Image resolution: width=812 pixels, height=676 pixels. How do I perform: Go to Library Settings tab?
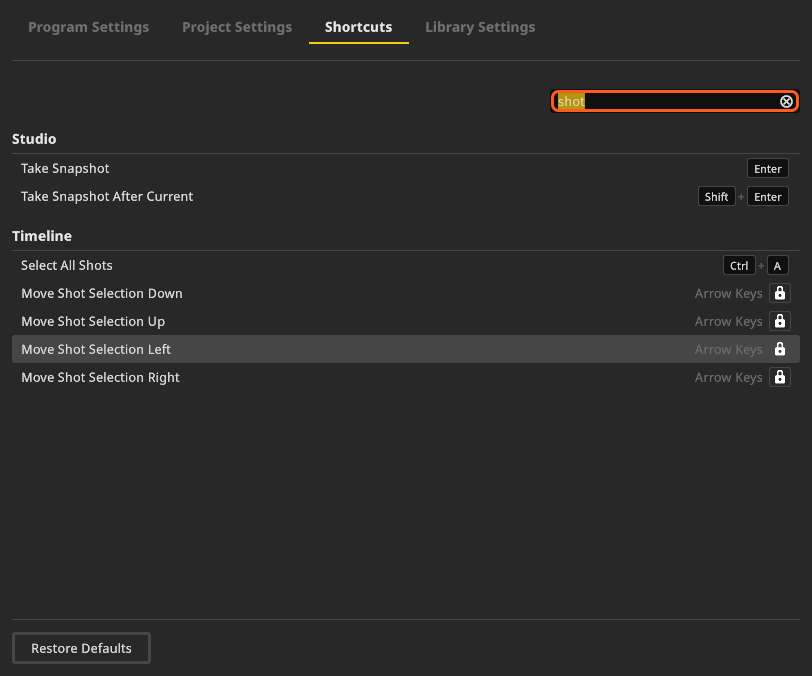[x=480, y=27]
